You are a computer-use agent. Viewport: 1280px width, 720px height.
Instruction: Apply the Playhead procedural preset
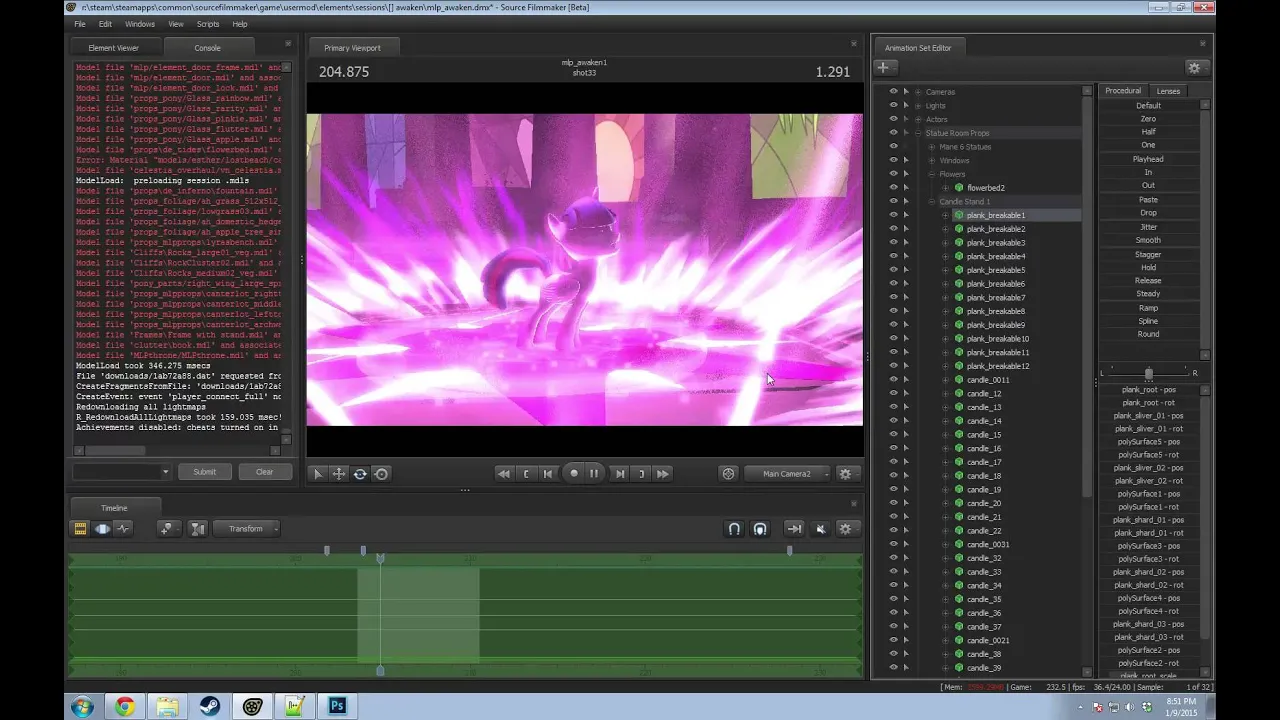(1148, 159)
